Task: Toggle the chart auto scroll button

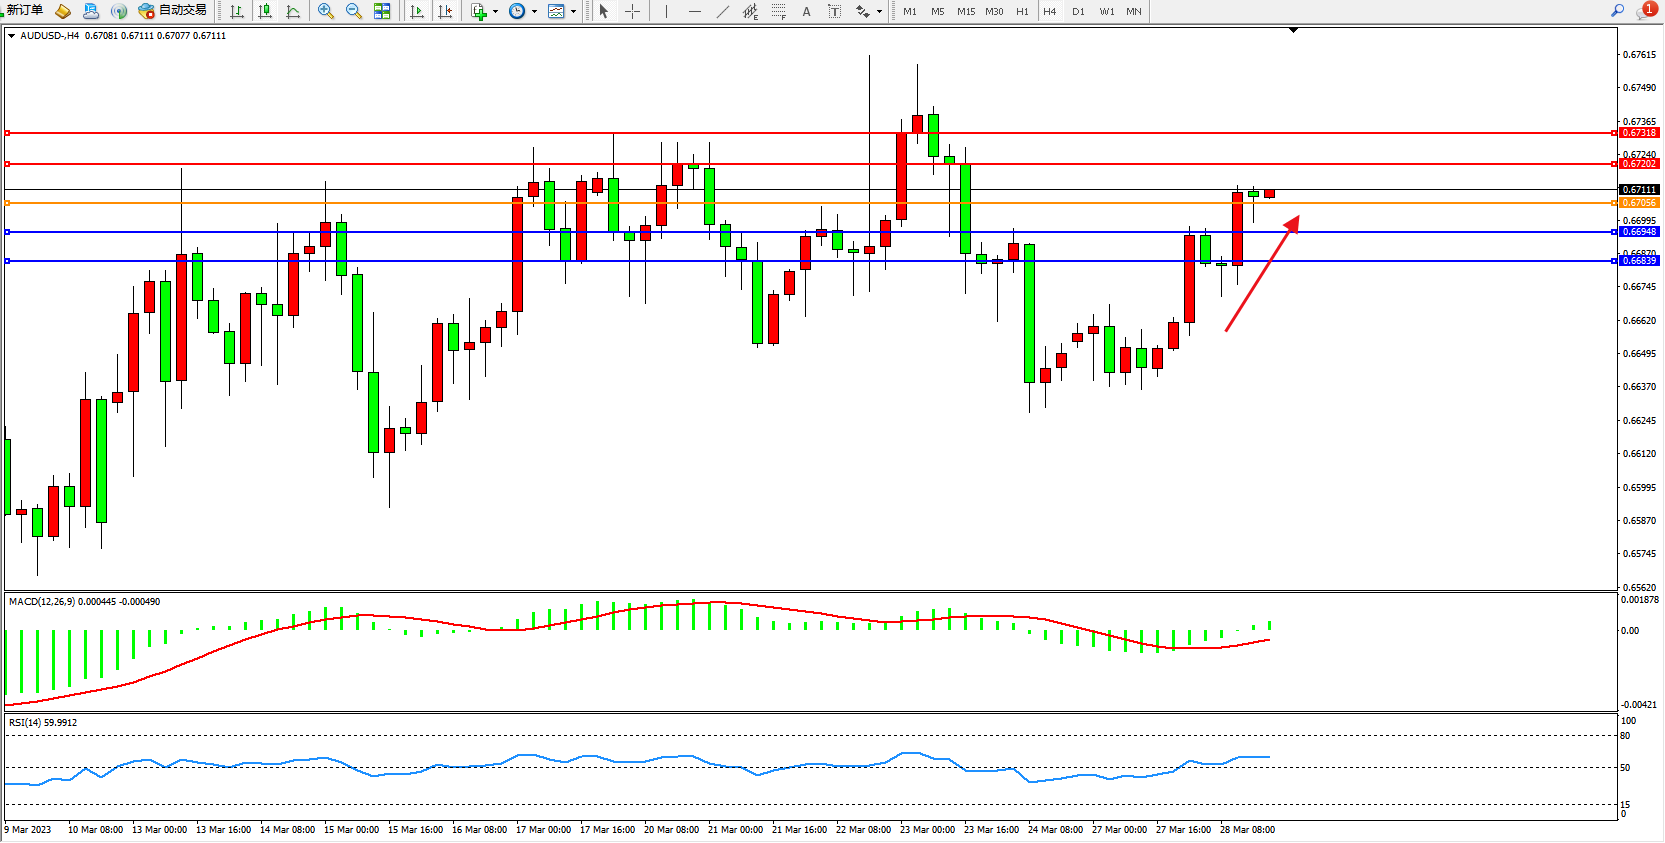Action: 417,11
